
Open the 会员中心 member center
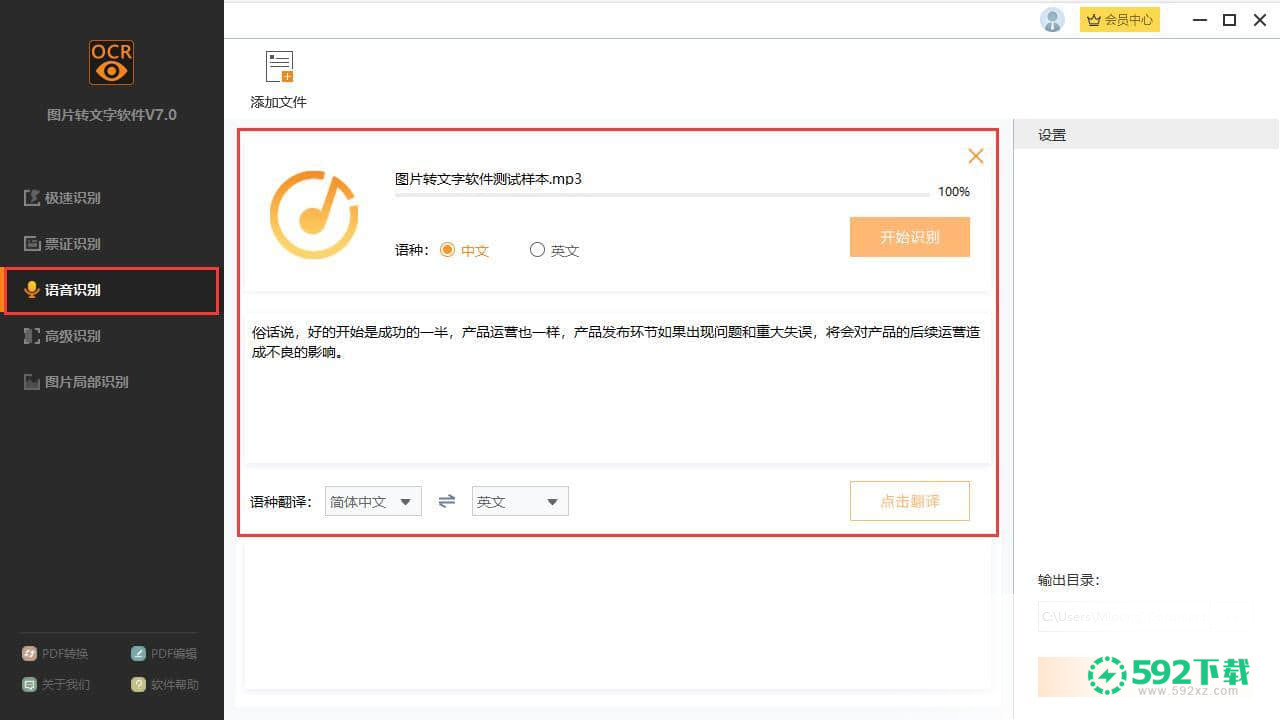click(1120, 19)
